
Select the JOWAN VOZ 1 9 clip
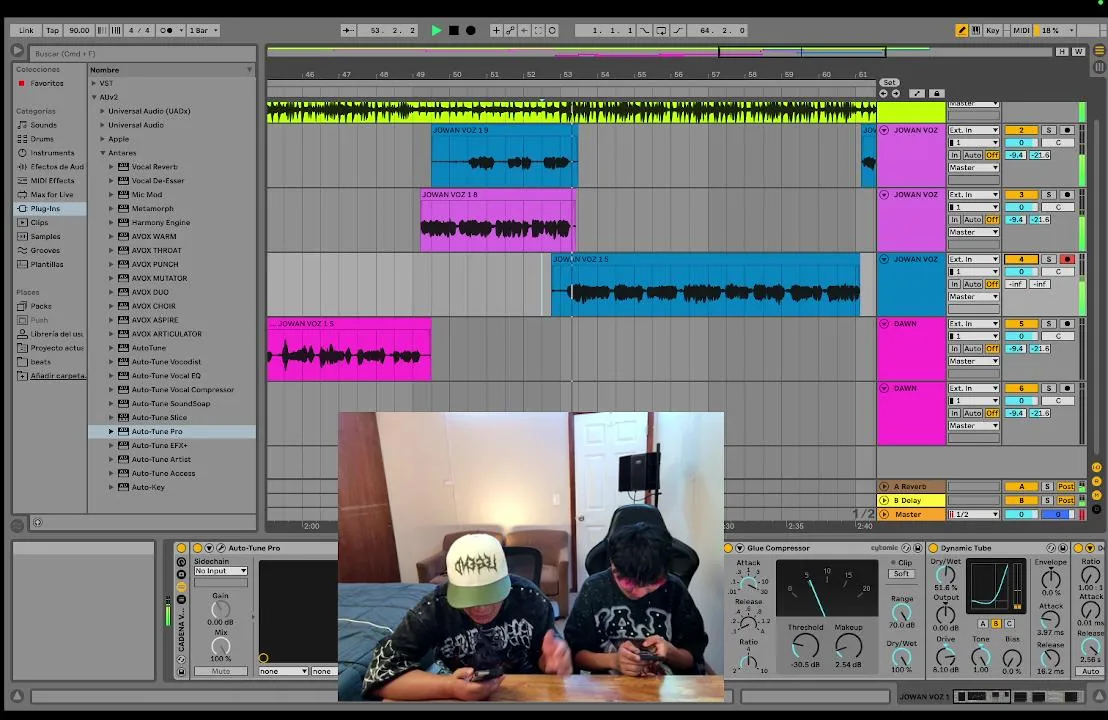pyautogui.click(x=504, y=155)
